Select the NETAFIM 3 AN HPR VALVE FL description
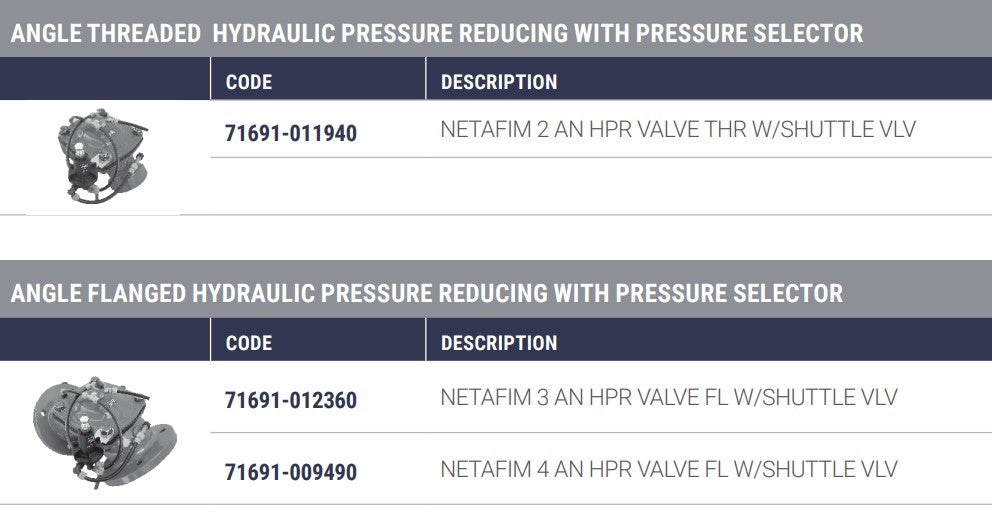The width and height of the screenshot is (992, 516). [668, 398]
